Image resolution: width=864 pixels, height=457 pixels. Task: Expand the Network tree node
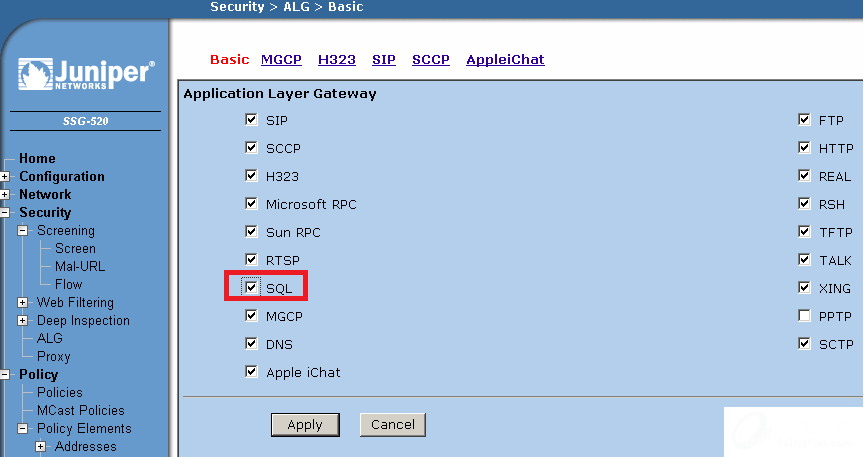(5, 195)
